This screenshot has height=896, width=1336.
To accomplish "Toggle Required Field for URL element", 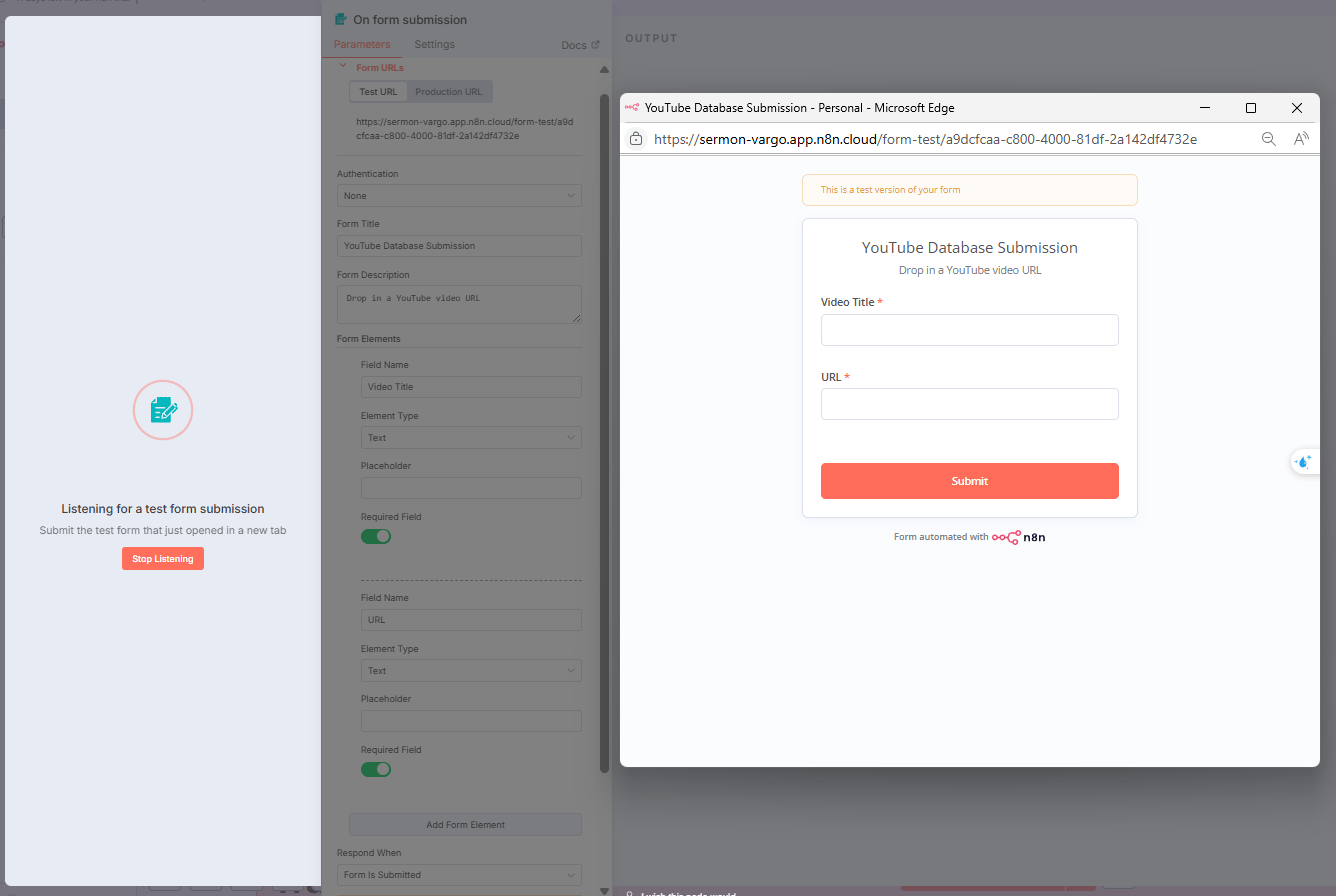I will (x=376, y=769).
